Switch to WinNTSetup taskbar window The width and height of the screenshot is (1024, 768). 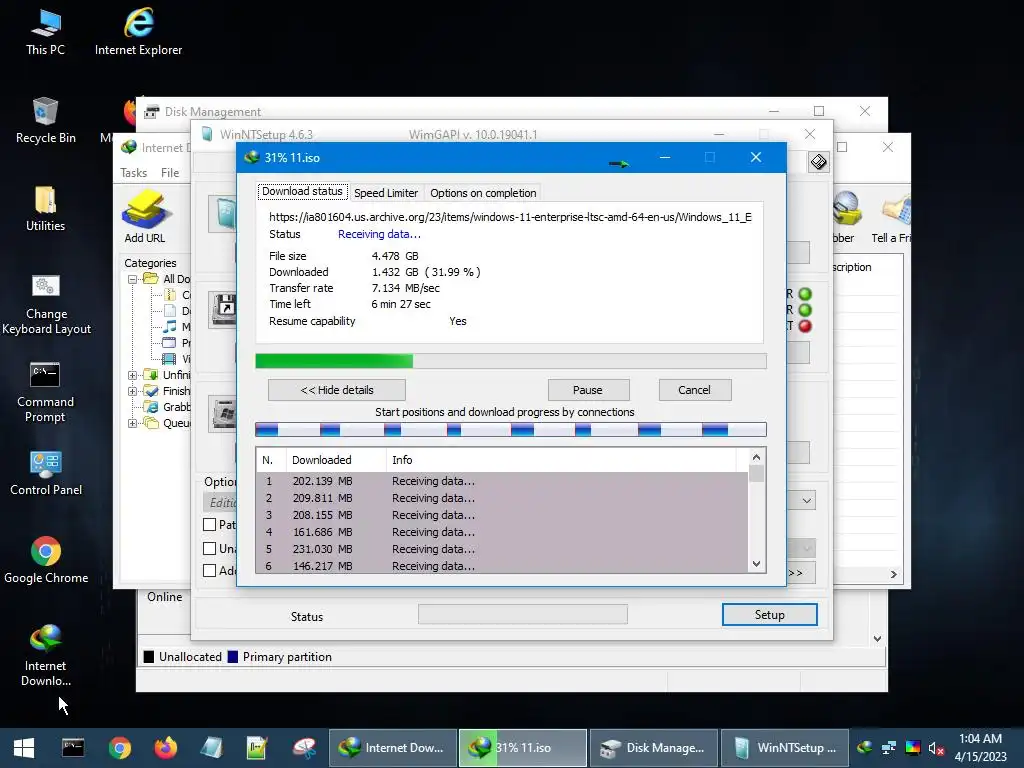[x=784, y=748]
